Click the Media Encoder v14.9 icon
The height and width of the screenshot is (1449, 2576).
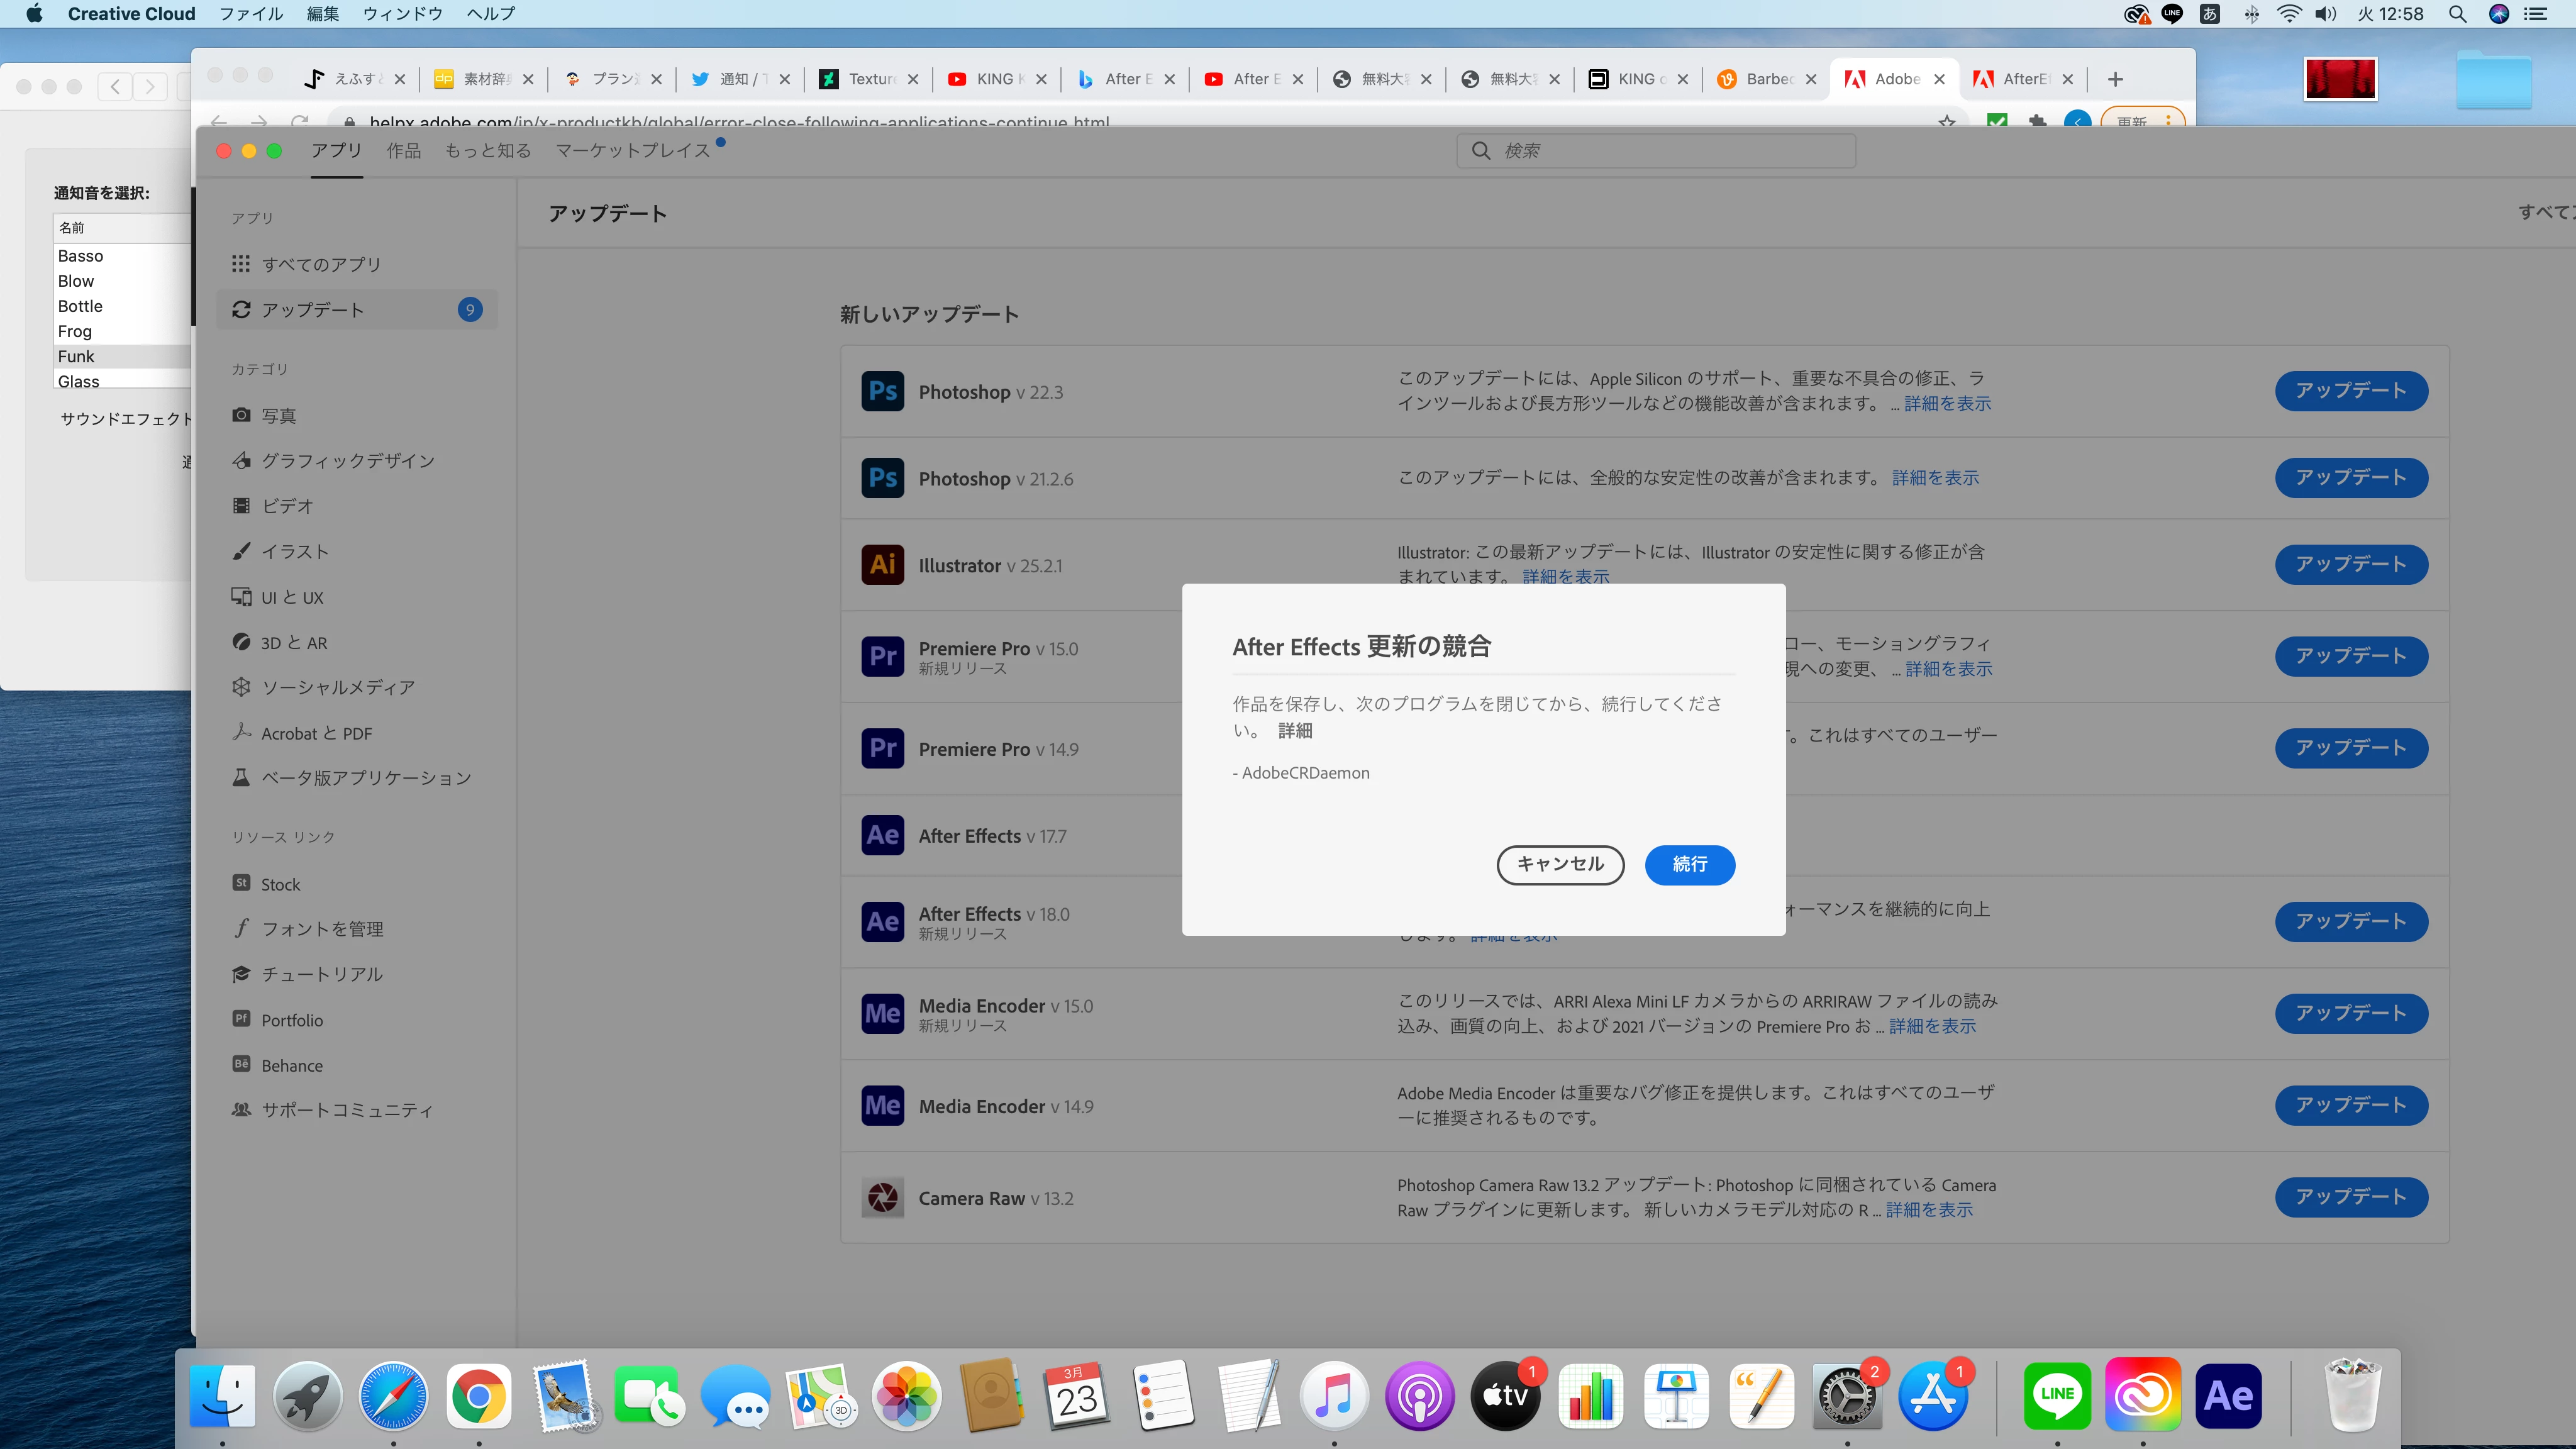click(x=882, y=1105)
